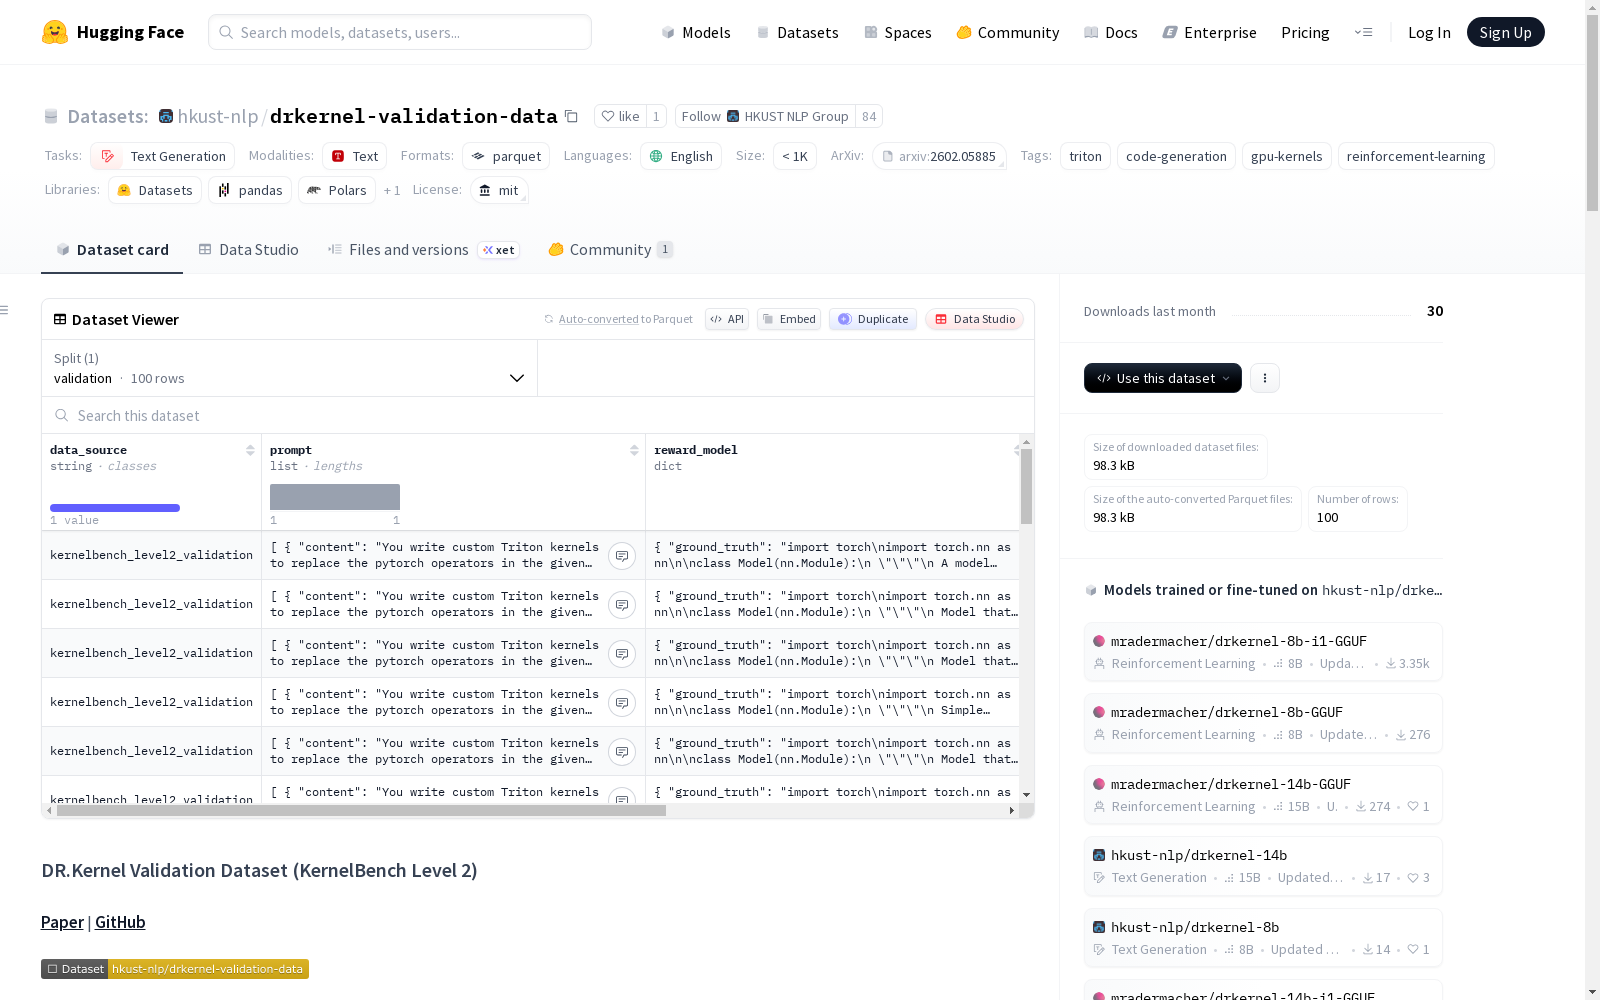
Task: Click Log In
Action: [x=1429, y=32]
